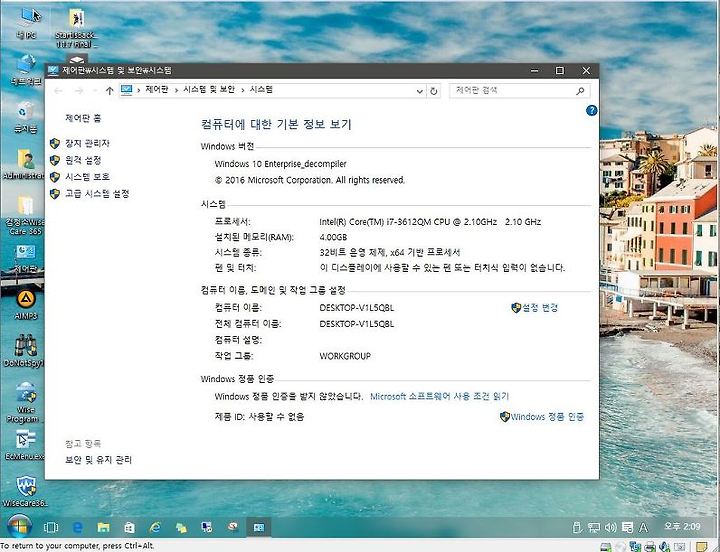Select 시스템 및 보안 in the address breadcrumb

coord(209,90)
